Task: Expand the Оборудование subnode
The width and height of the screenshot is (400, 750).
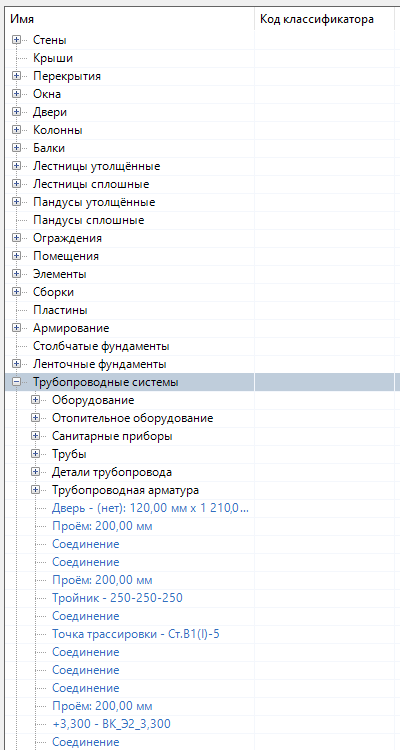Action: tap(35, 400)
